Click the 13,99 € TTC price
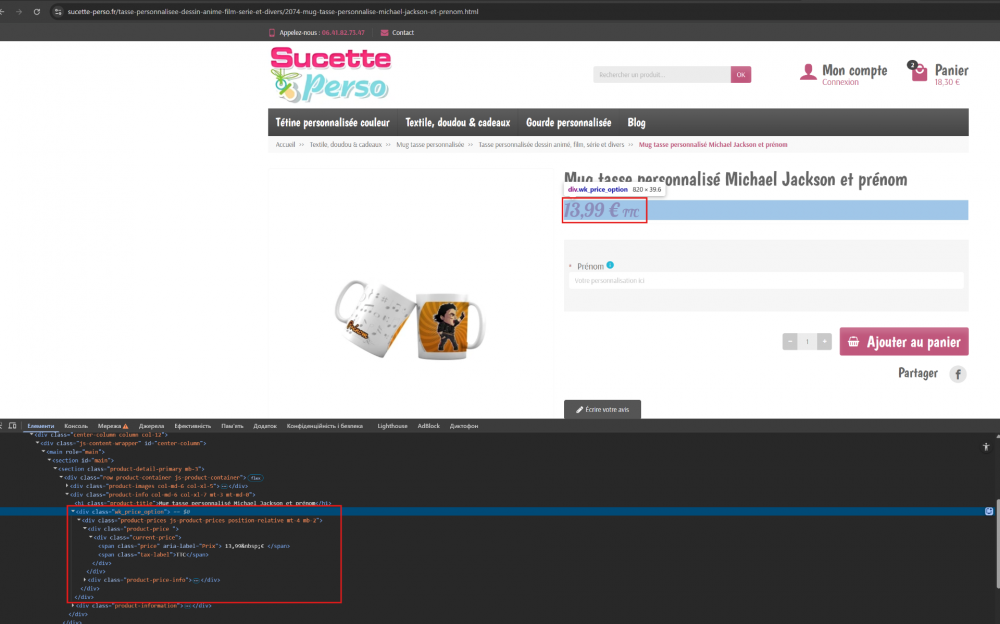The image size is (1000, 624). (x=601, y=210)
